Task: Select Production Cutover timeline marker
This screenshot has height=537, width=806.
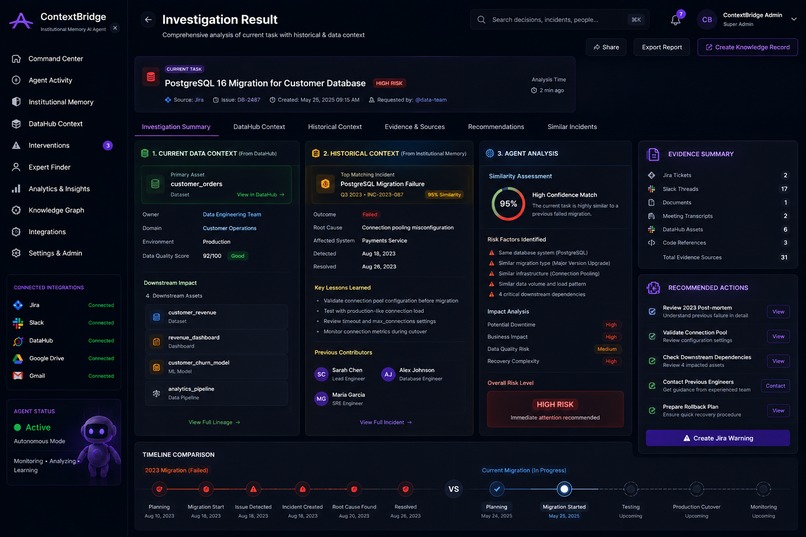Action: (697, 489)
